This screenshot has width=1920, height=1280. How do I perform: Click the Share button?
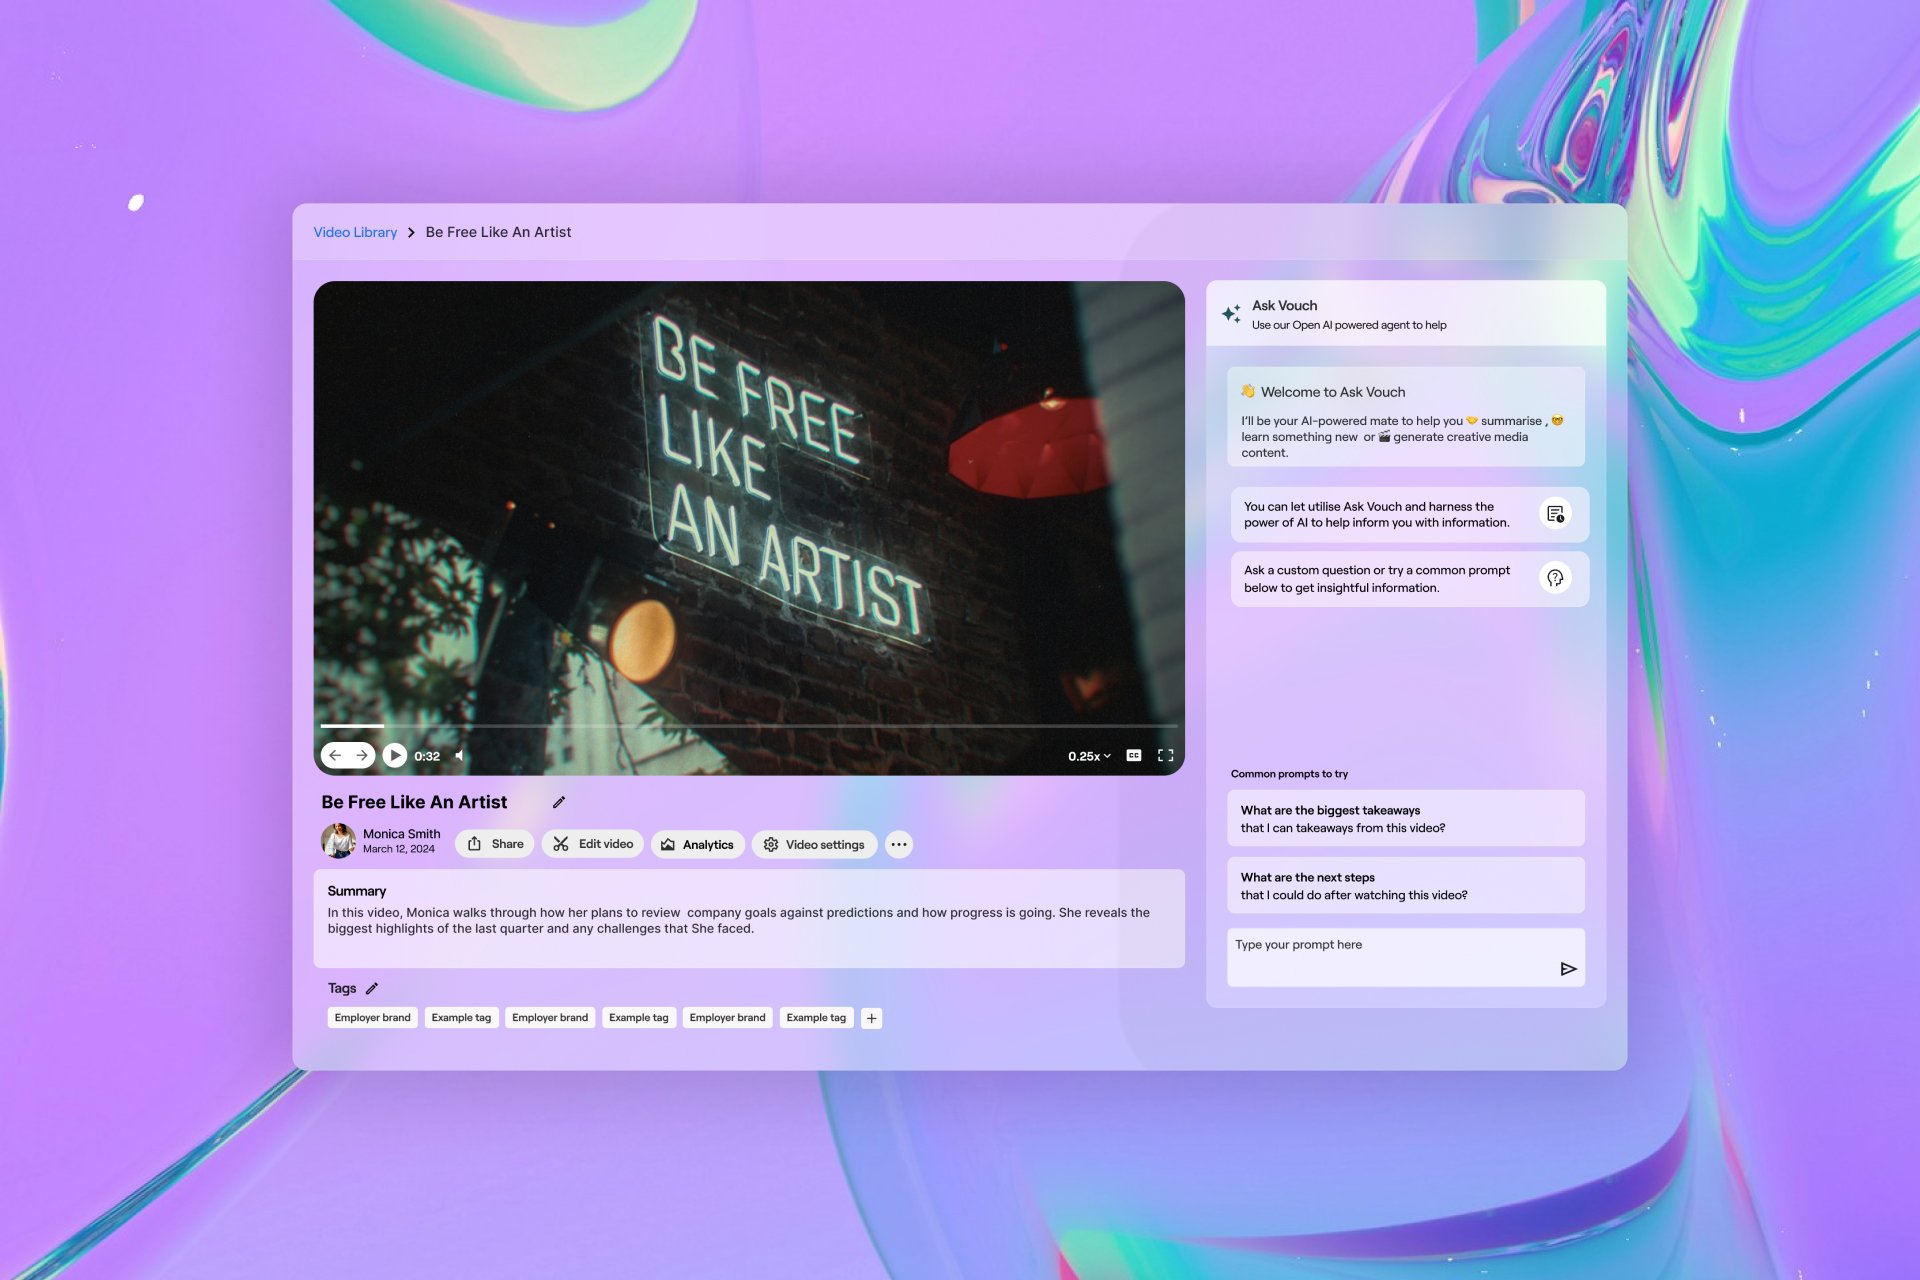496,844
